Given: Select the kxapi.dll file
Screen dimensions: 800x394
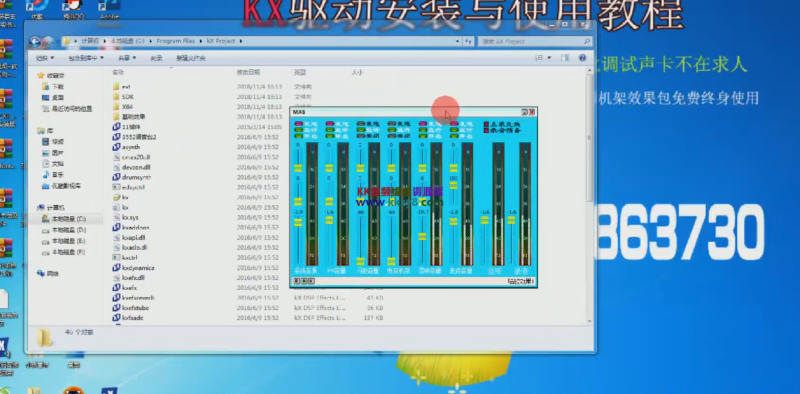Looking at the screenshot, I should [130, 237].
